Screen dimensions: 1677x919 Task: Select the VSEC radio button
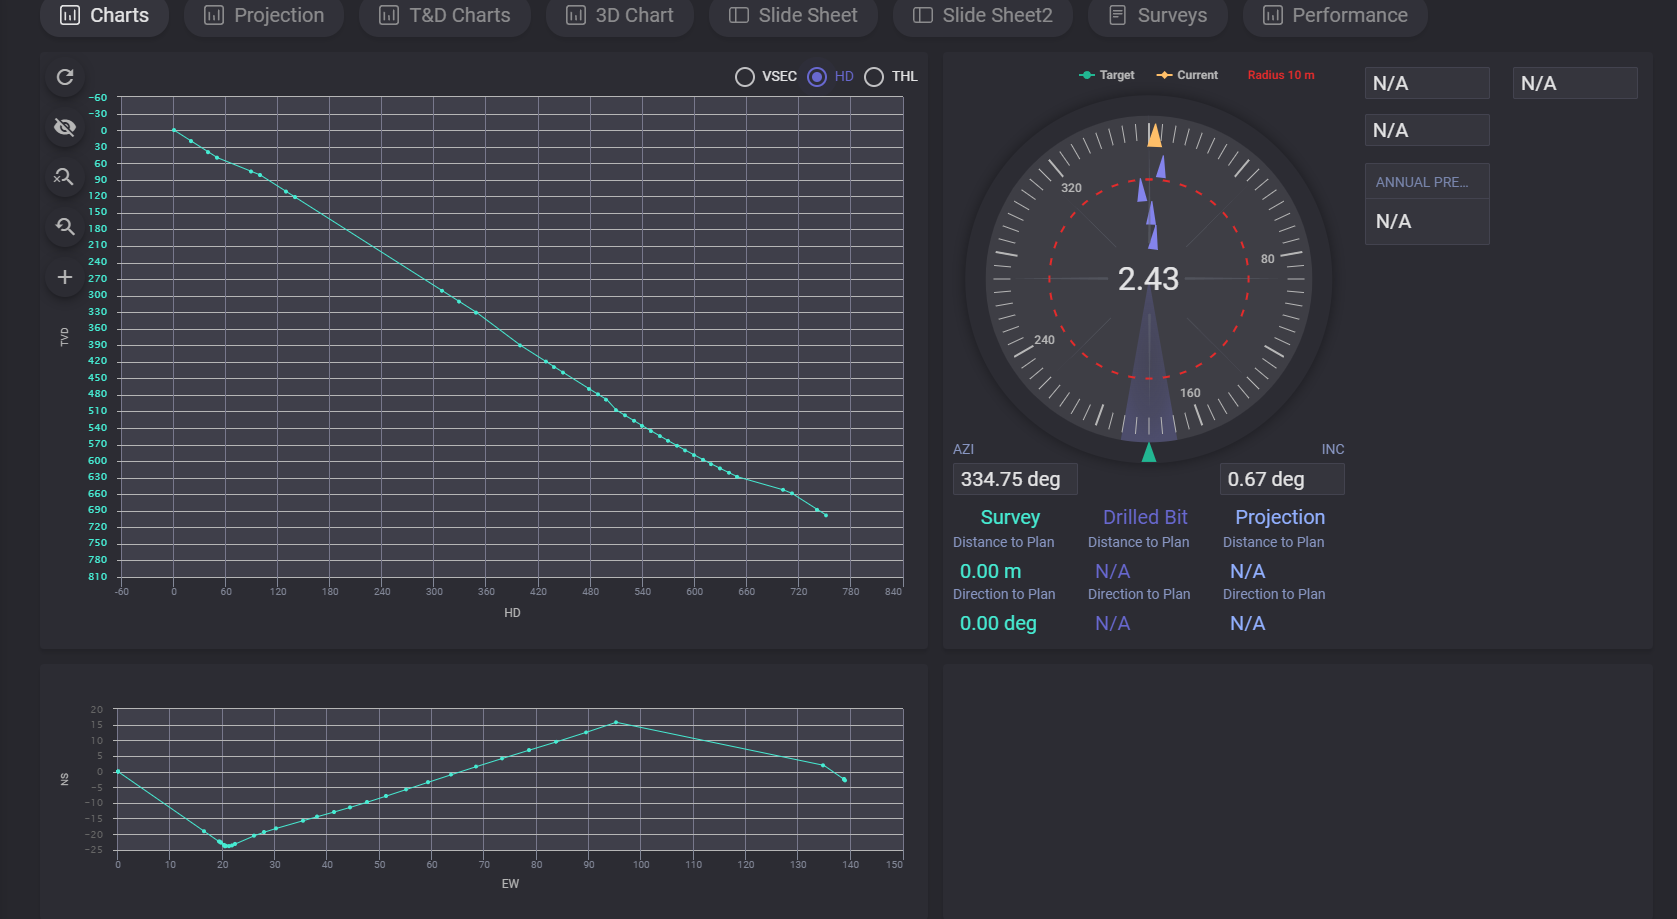click(745, 77)
